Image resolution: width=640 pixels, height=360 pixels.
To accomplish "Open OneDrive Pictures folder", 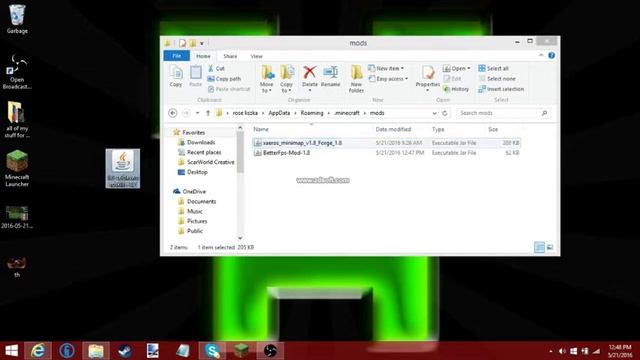I will (x=197, y=221).
